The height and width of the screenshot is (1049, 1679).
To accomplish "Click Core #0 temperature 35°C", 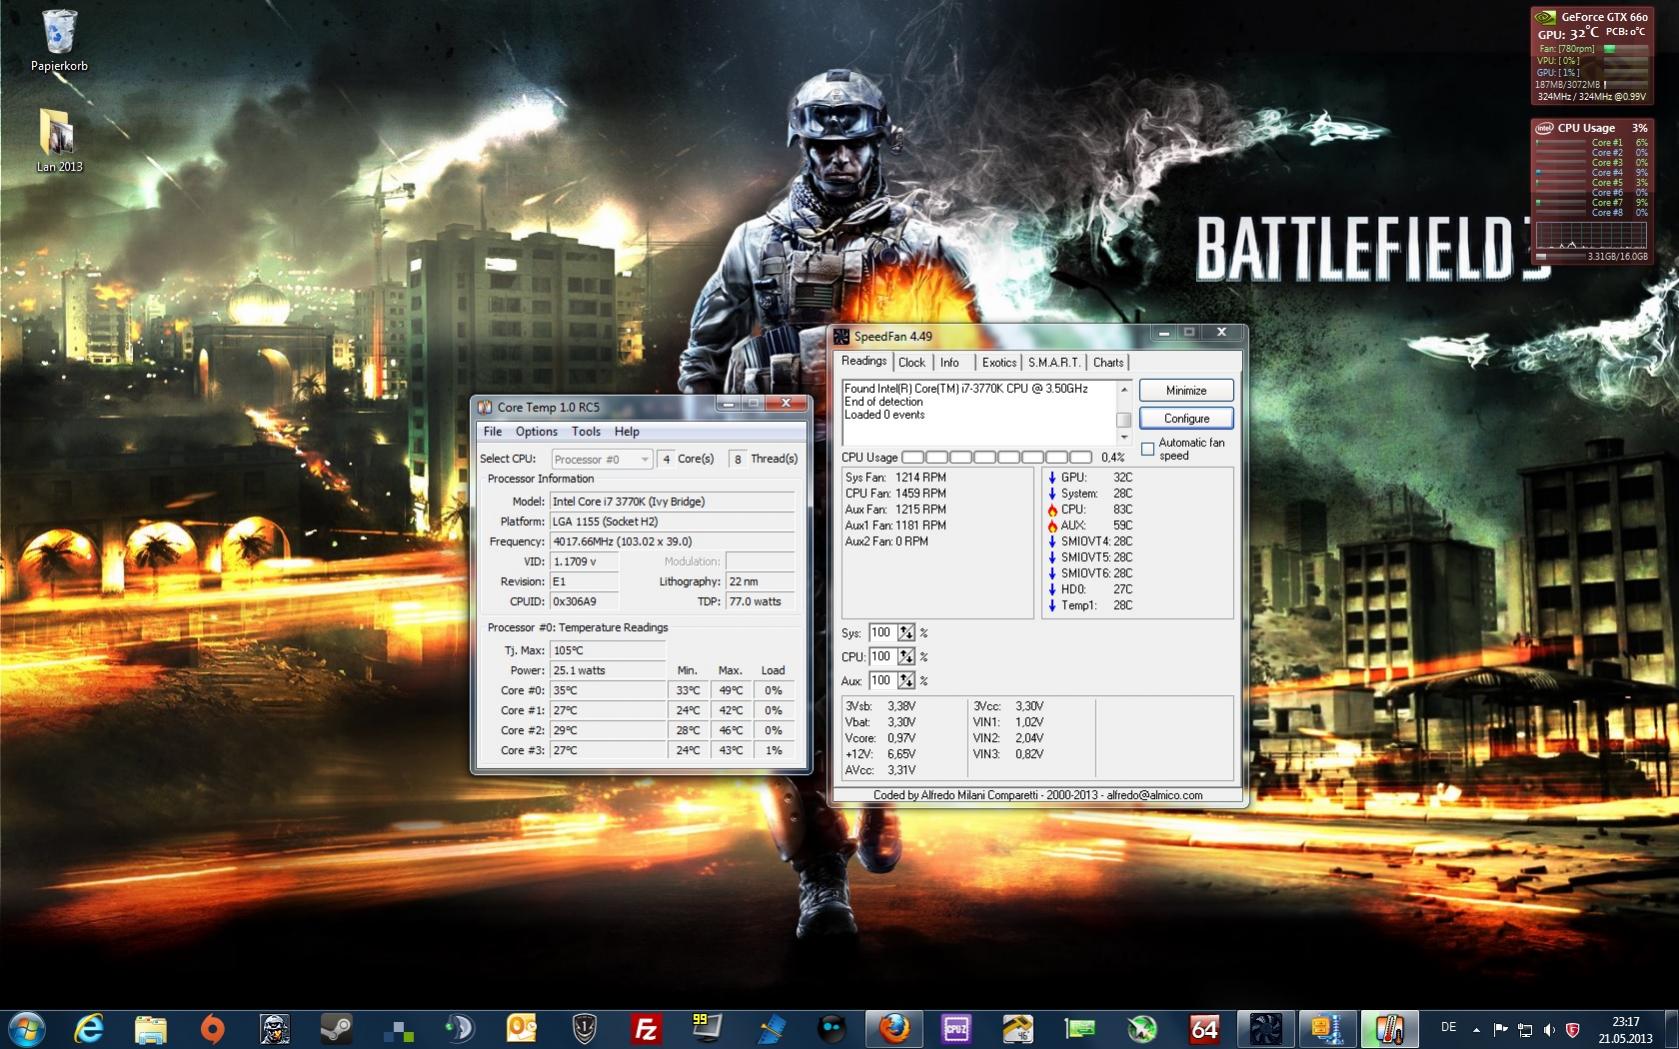I will (608, 690).
